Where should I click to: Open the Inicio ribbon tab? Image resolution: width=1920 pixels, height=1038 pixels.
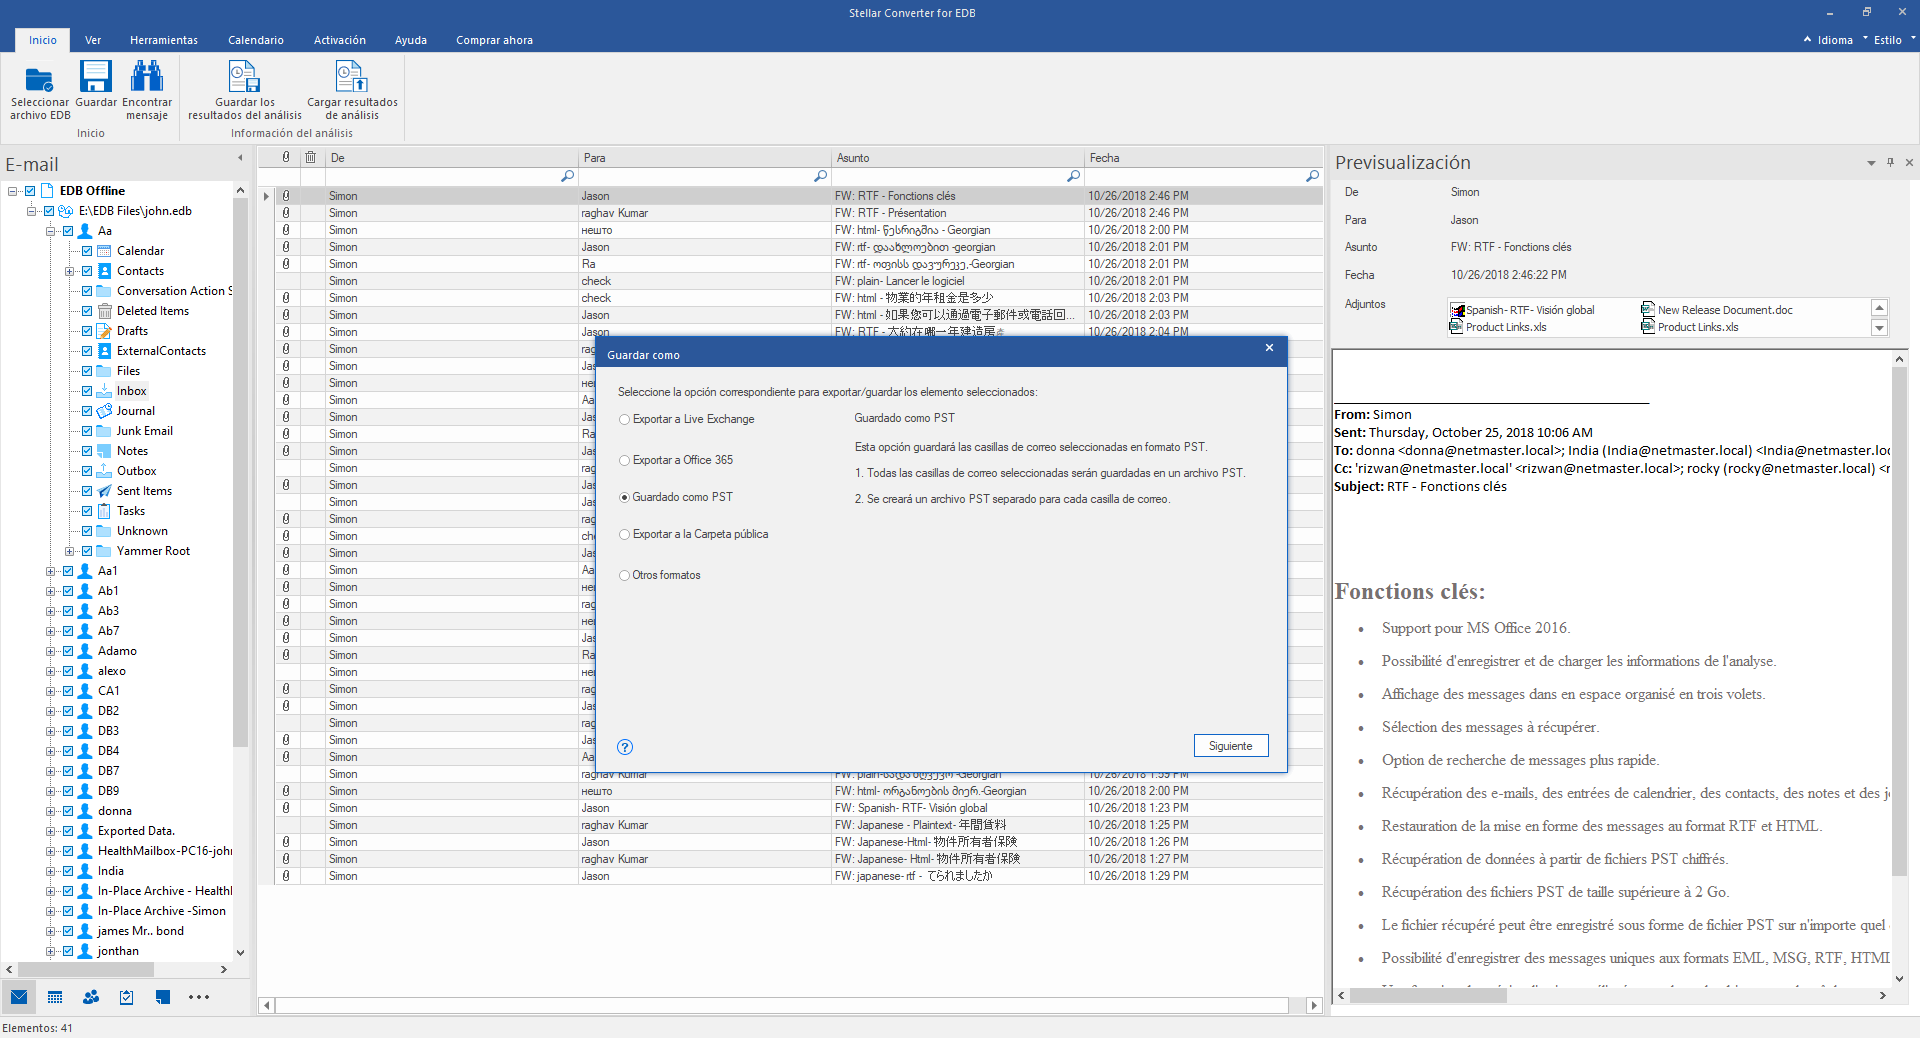coord(42,40)
